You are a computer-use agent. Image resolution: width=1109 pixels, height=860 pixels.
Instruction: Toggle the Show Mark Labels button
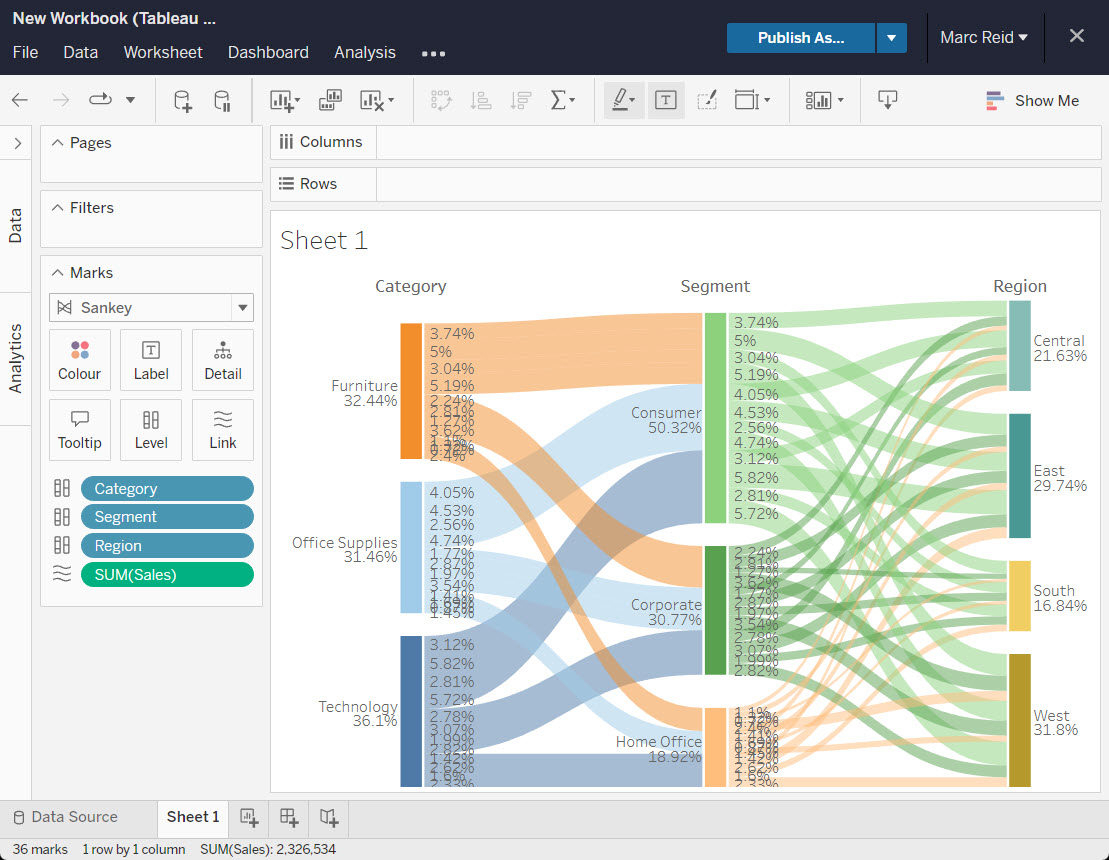pos(666,100)
